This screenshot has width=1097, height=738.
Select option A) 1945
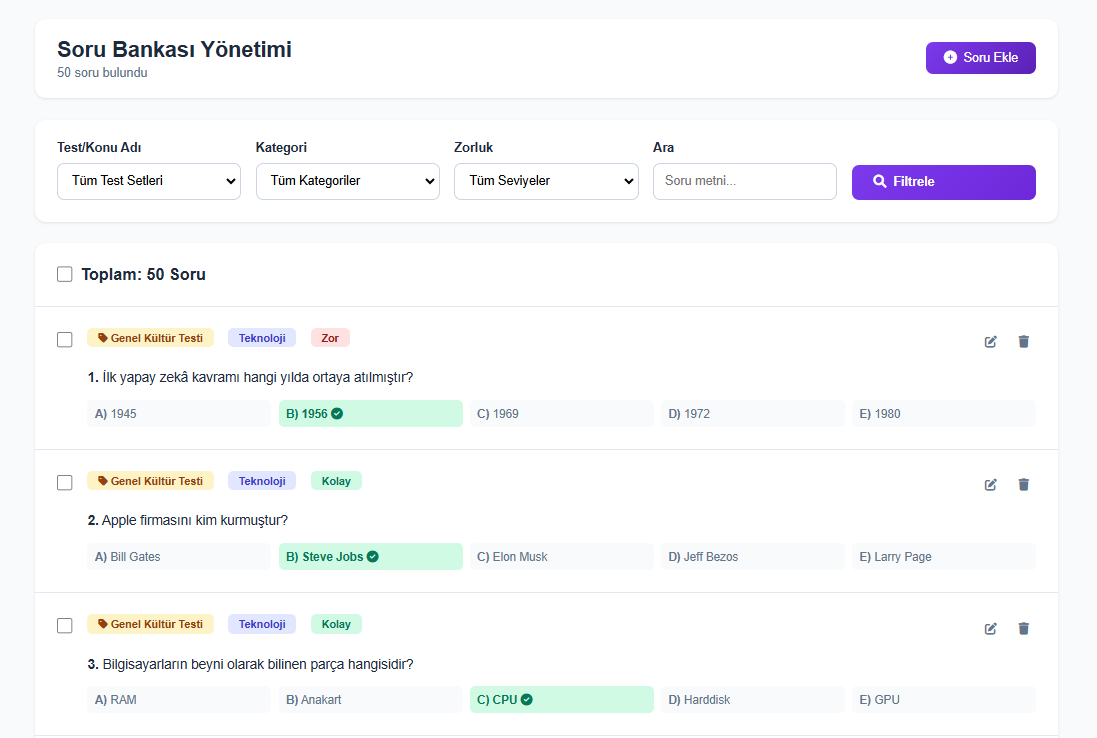click(x=179, y=413)
